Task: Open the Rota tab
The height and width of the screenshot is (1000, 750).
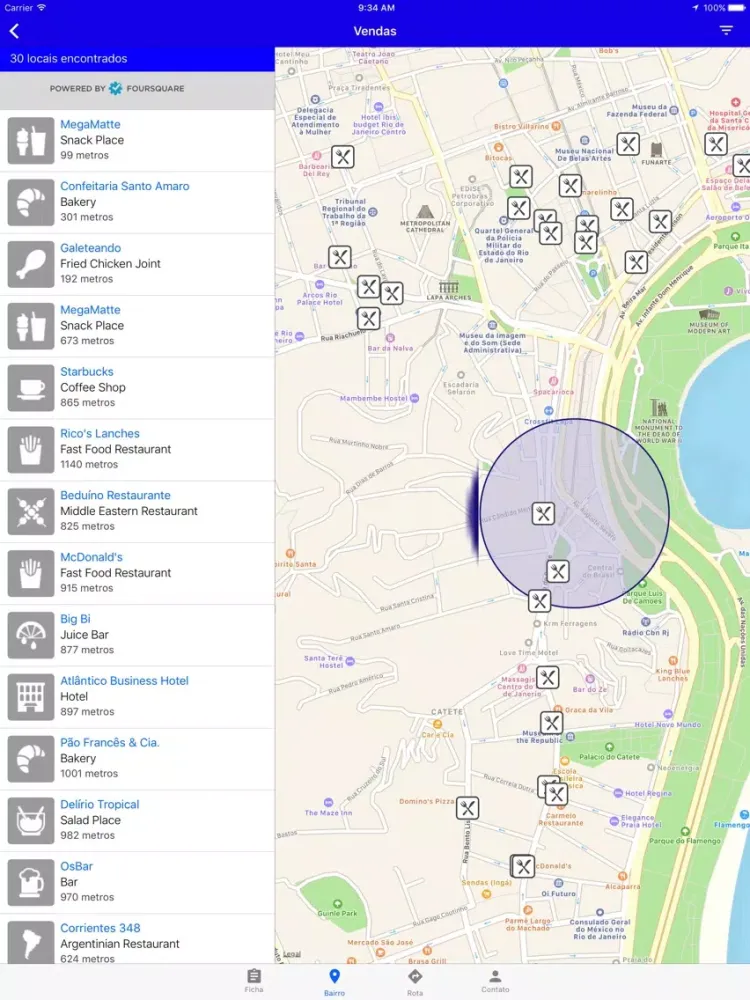Action: (x=415, y=982)
